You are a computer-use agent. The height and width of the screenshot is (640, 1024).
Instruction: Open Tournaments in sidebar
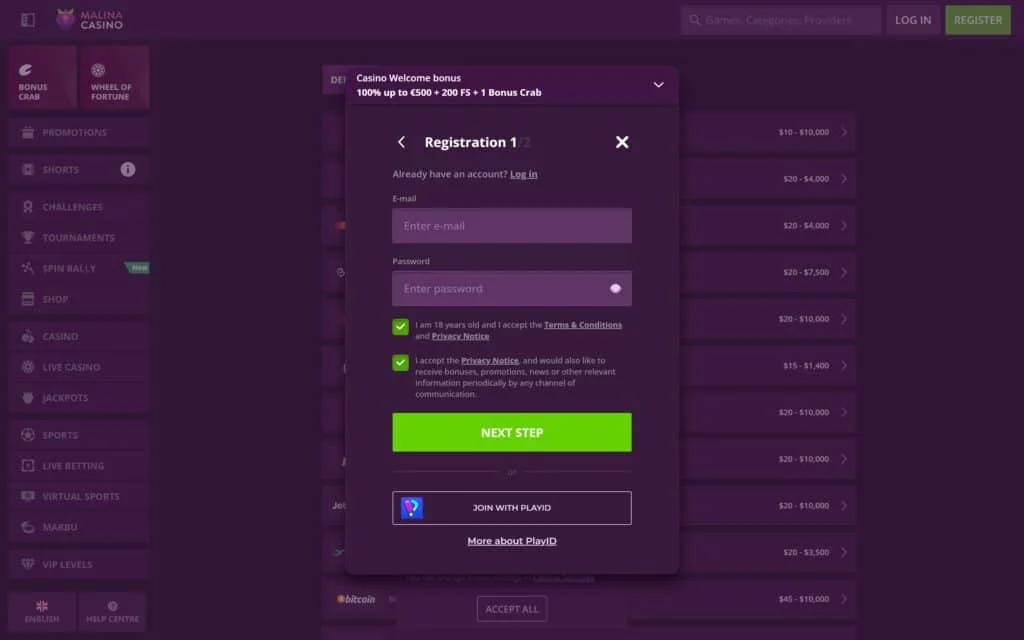(79, 238)
